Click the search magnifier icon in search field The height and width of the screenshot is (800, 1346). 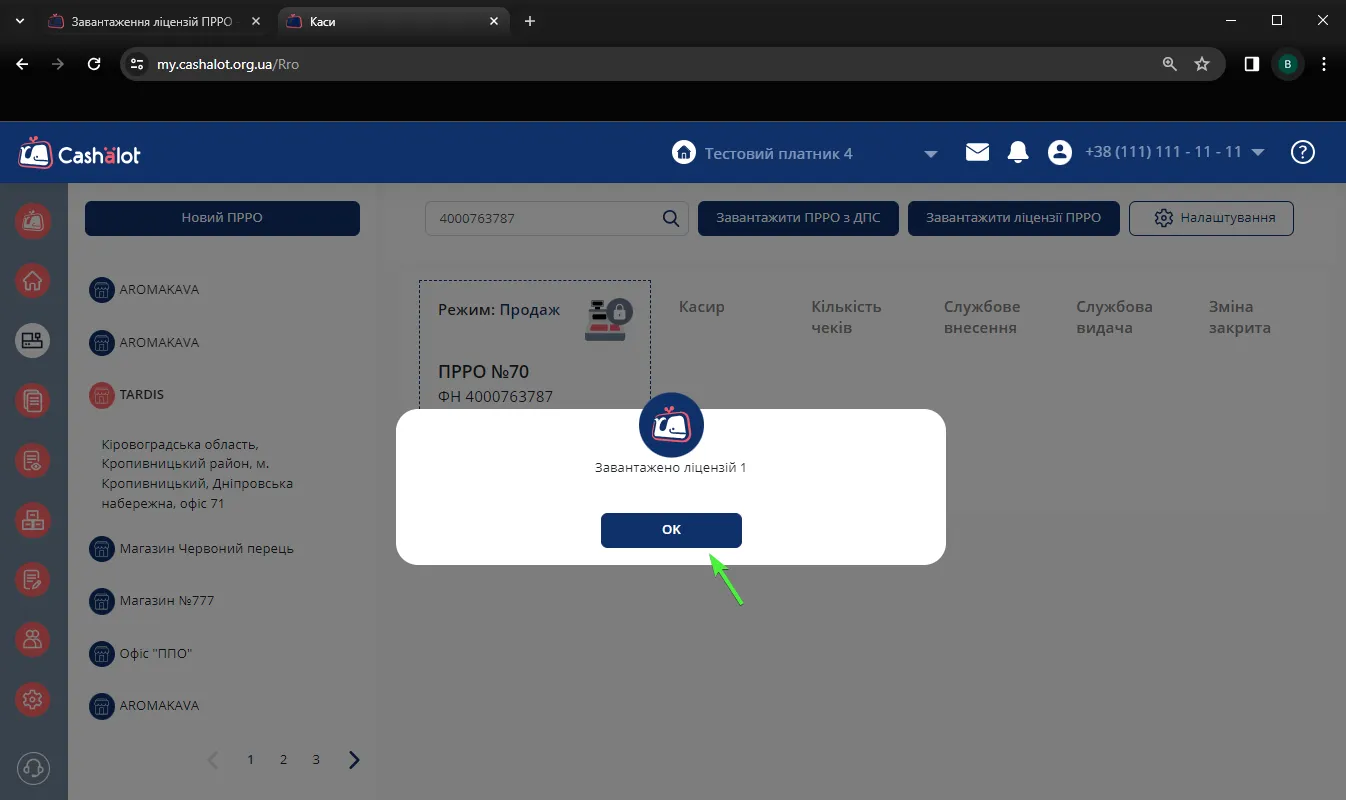click(x=671, y=218)
